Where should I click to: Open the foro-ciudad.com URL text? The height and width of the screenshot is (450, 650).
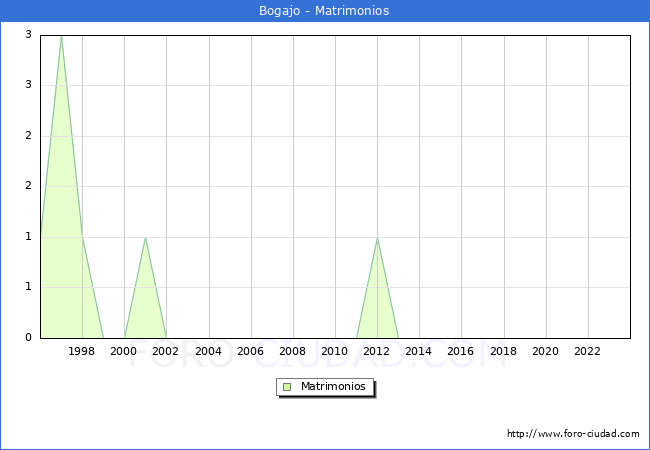click(573, 434)
